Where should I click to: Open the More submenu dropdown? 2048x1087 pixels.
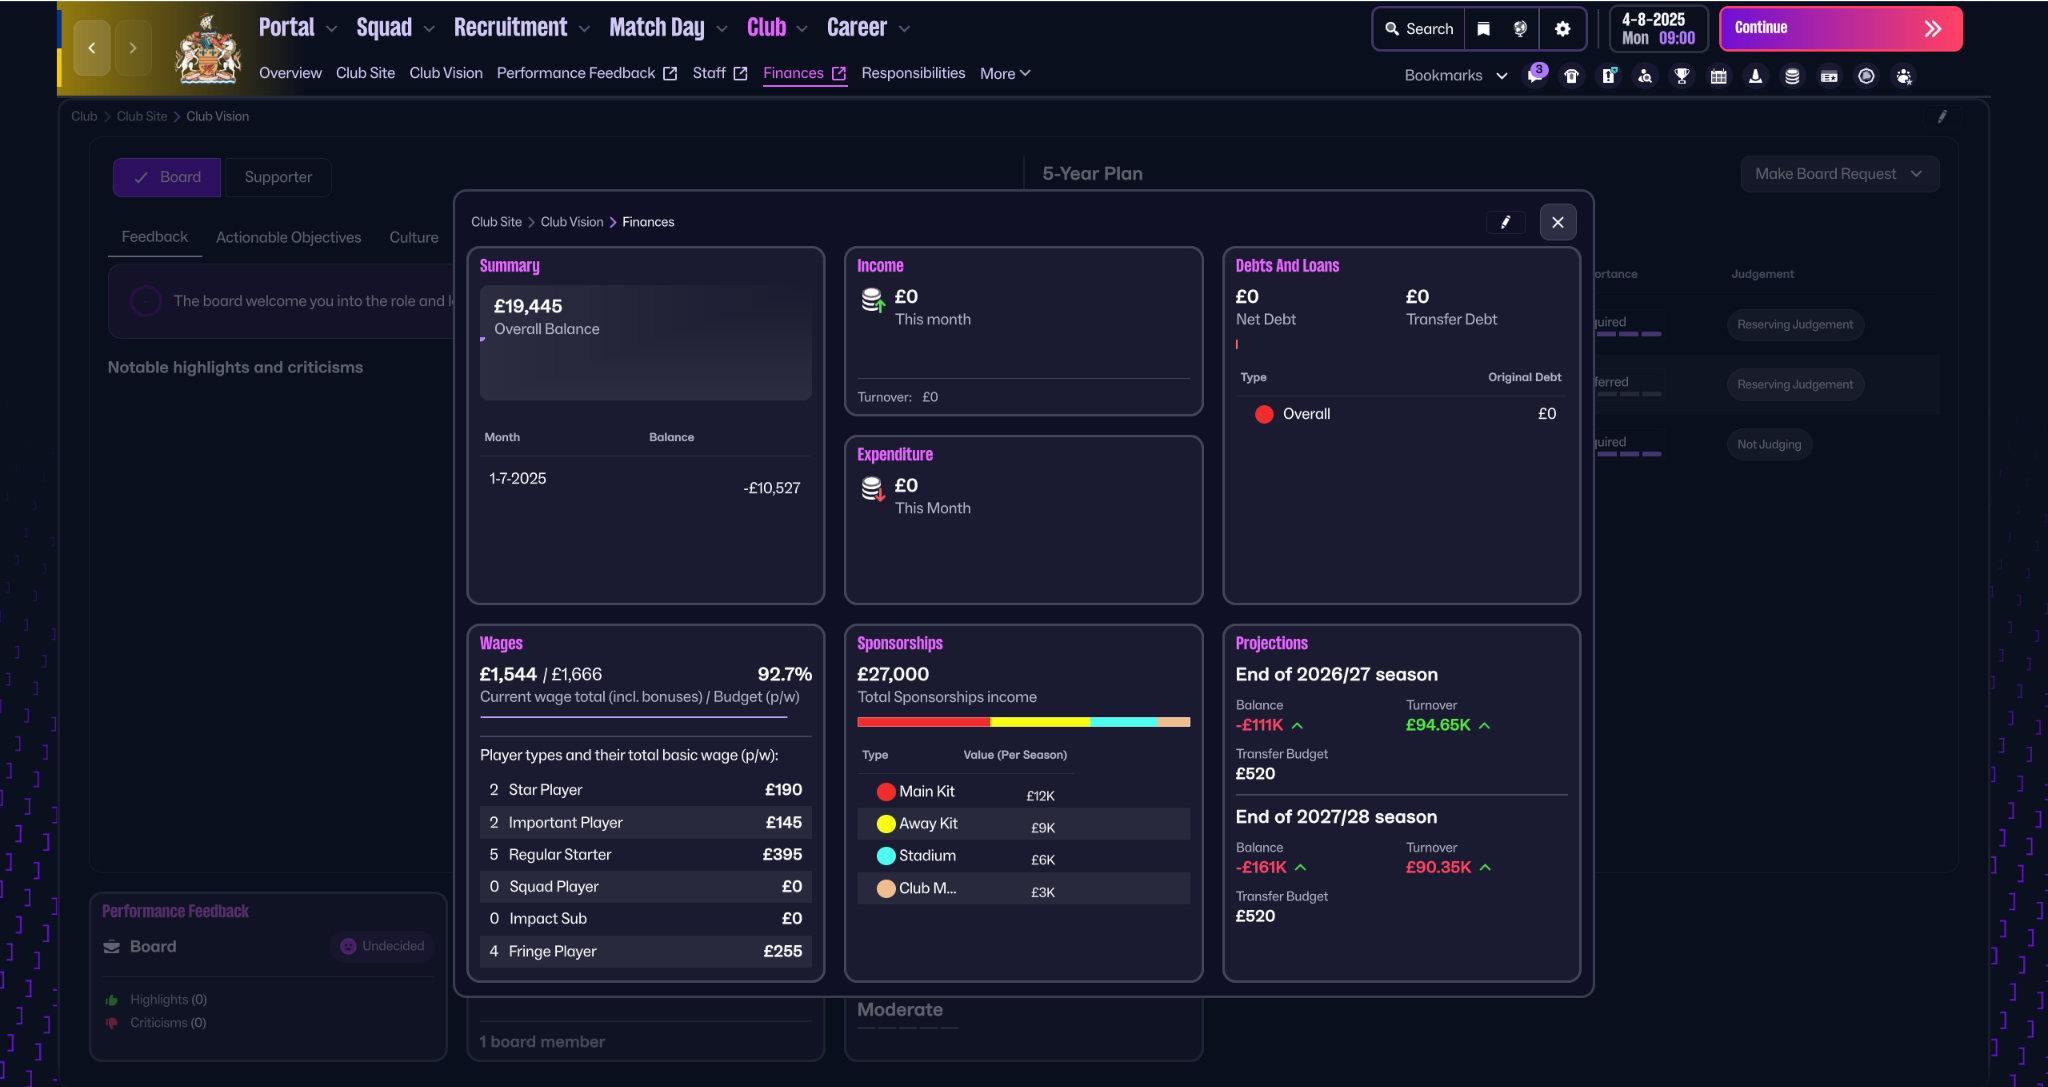pos(1005,73)
